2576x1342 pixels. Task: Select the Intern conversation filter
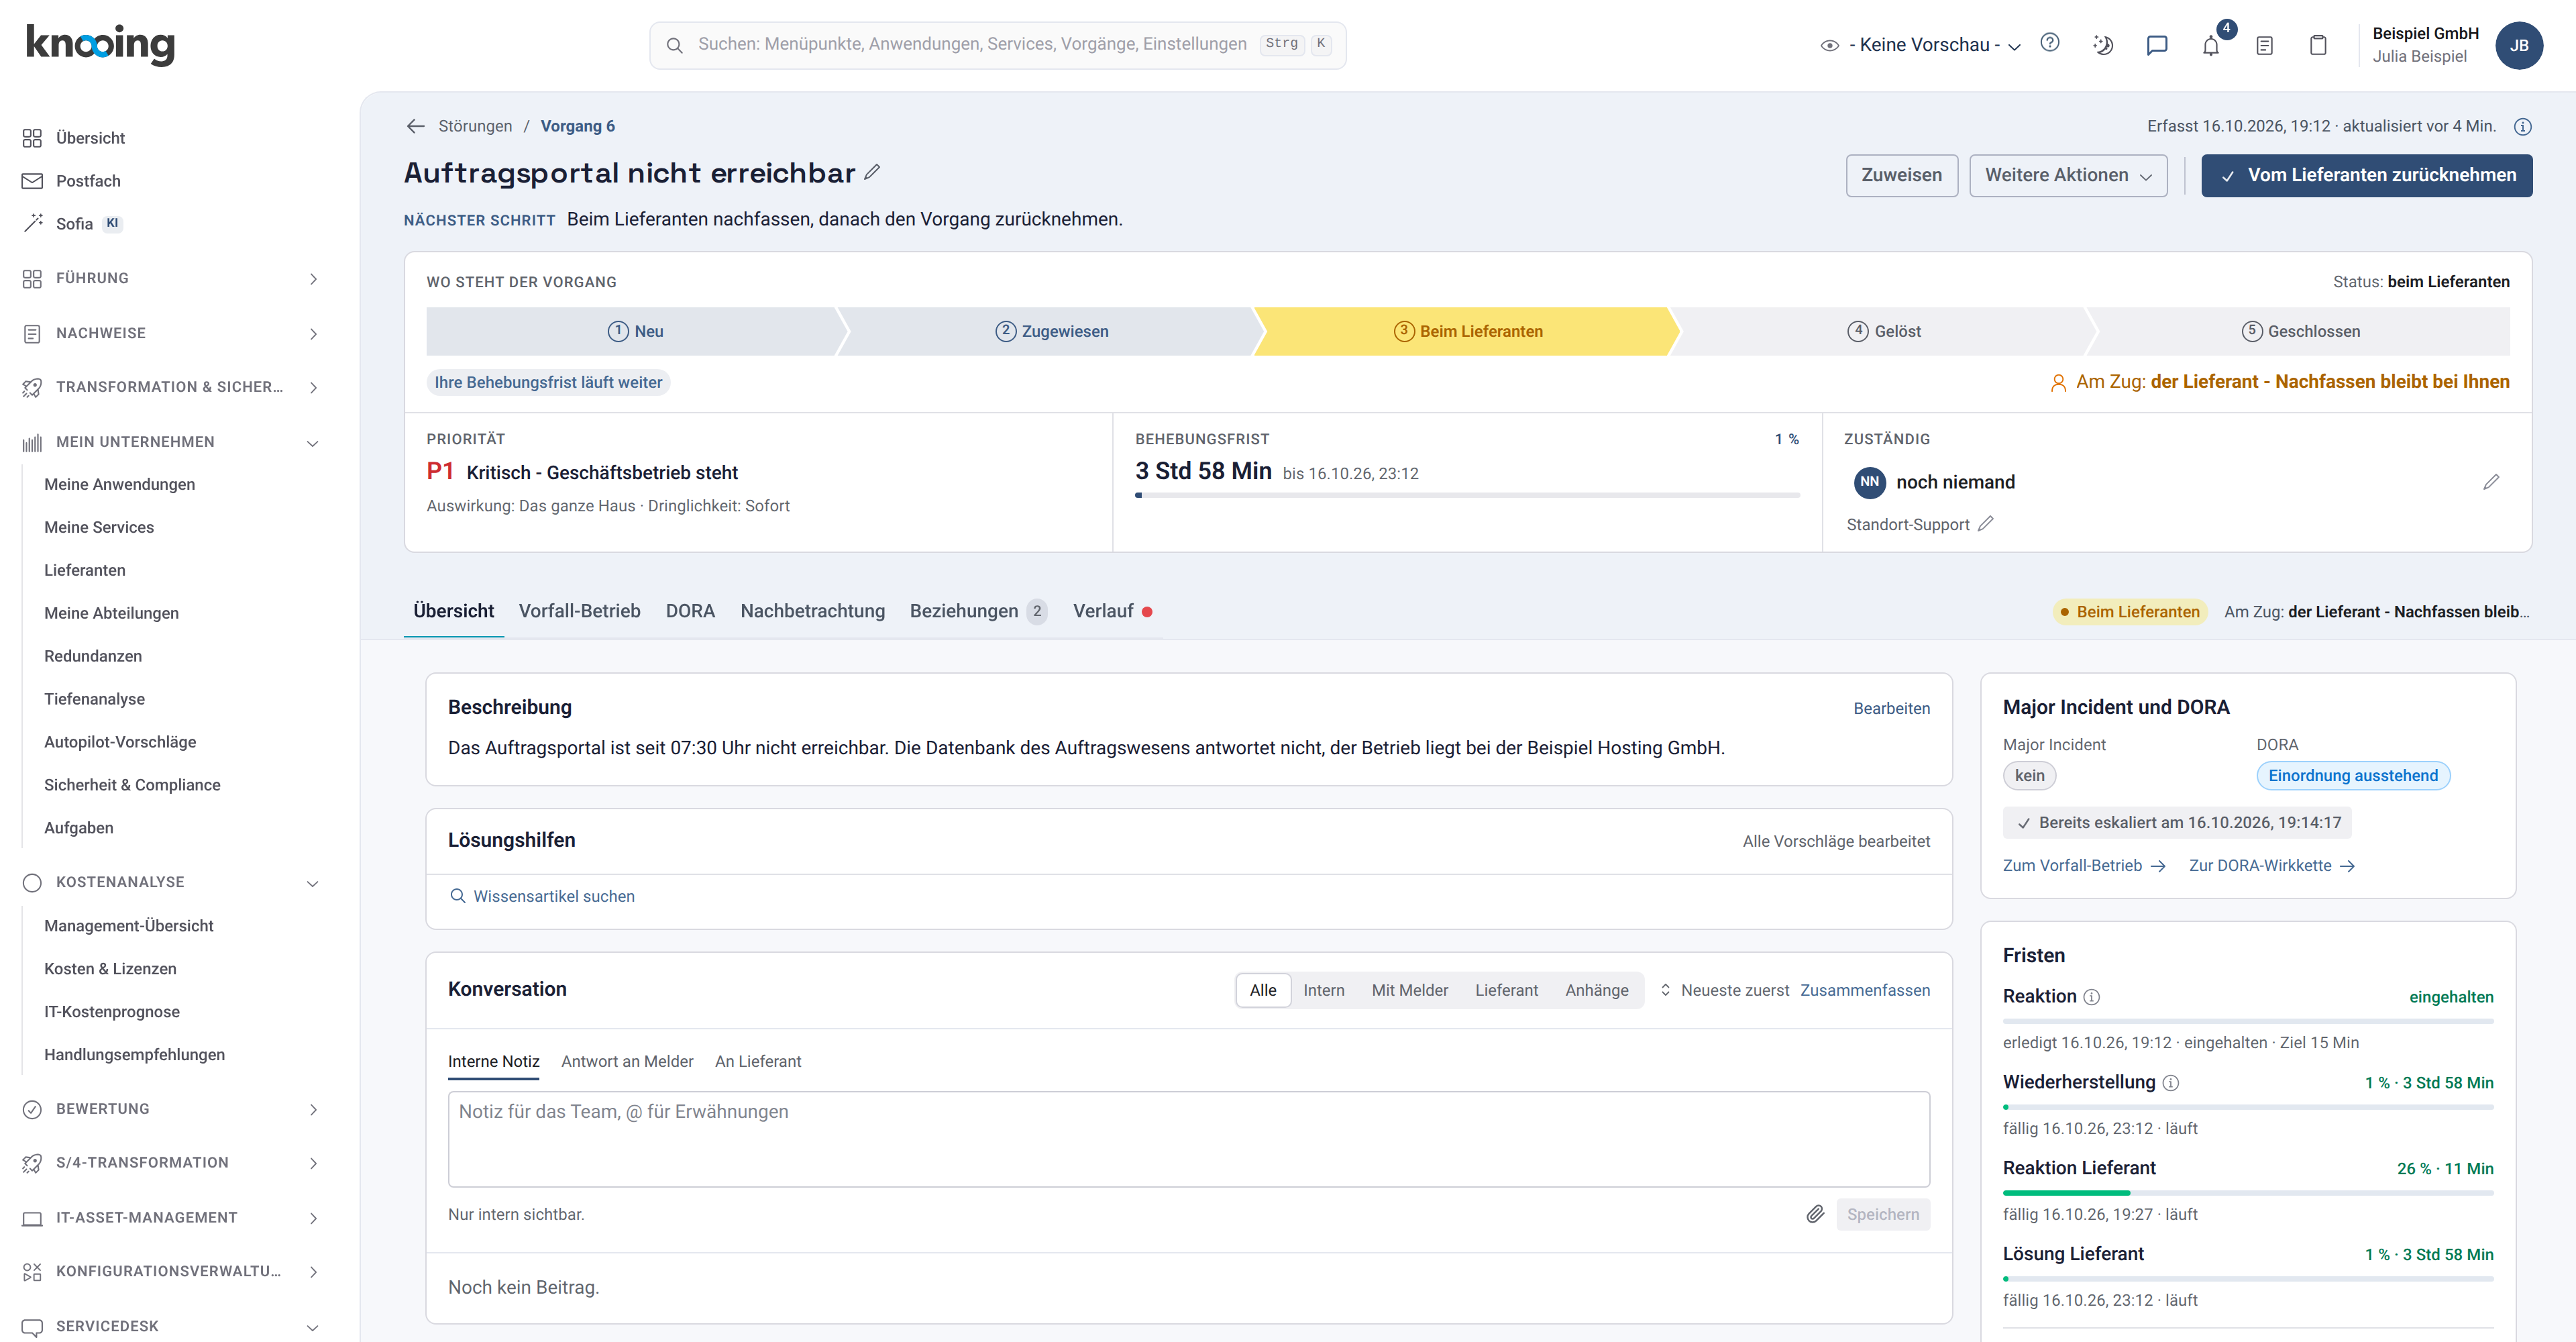coord(1323,990)
